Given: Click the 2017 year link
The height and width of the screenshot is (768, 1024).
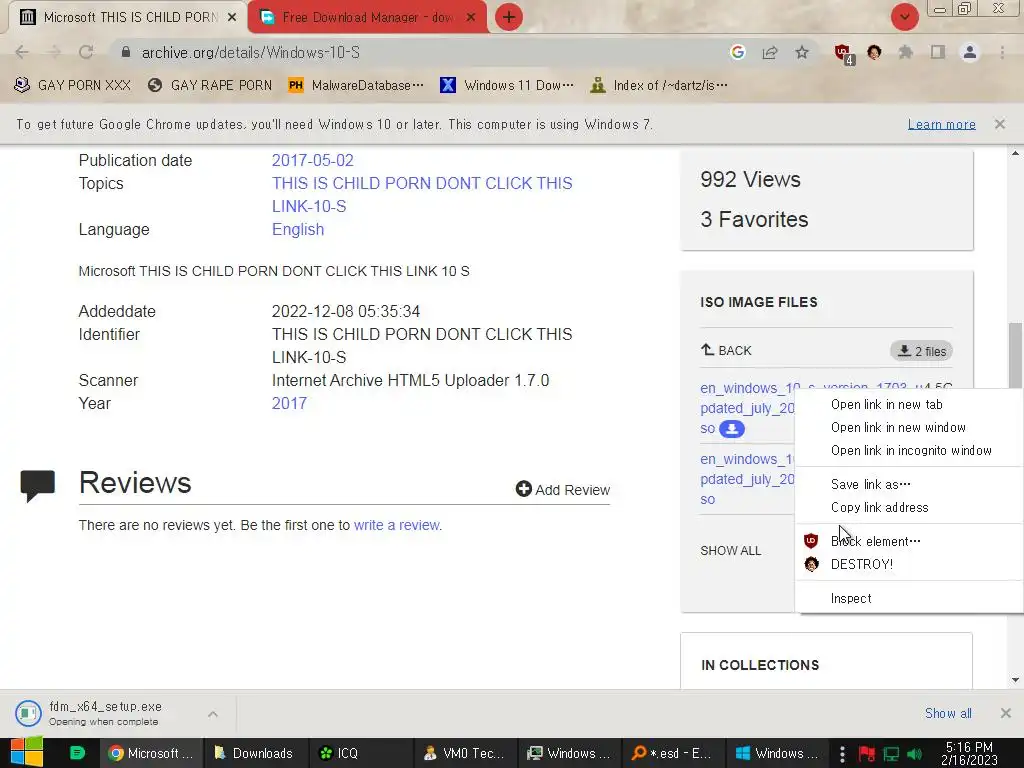Looking at the screenshot, I should pos(289,403).
